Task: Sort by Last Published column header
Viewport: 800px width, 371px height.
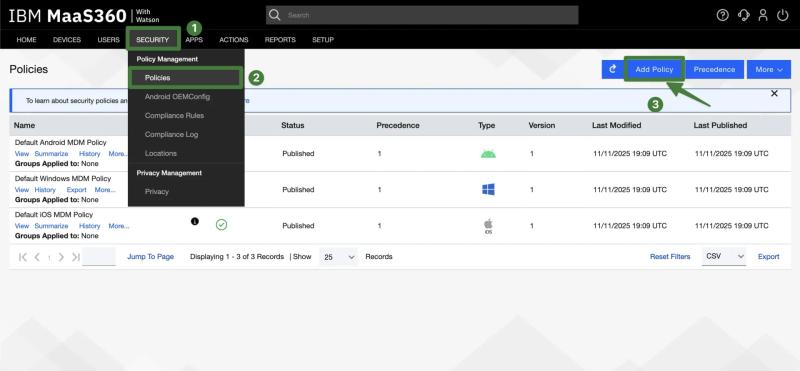Action: tap(720, 125)
